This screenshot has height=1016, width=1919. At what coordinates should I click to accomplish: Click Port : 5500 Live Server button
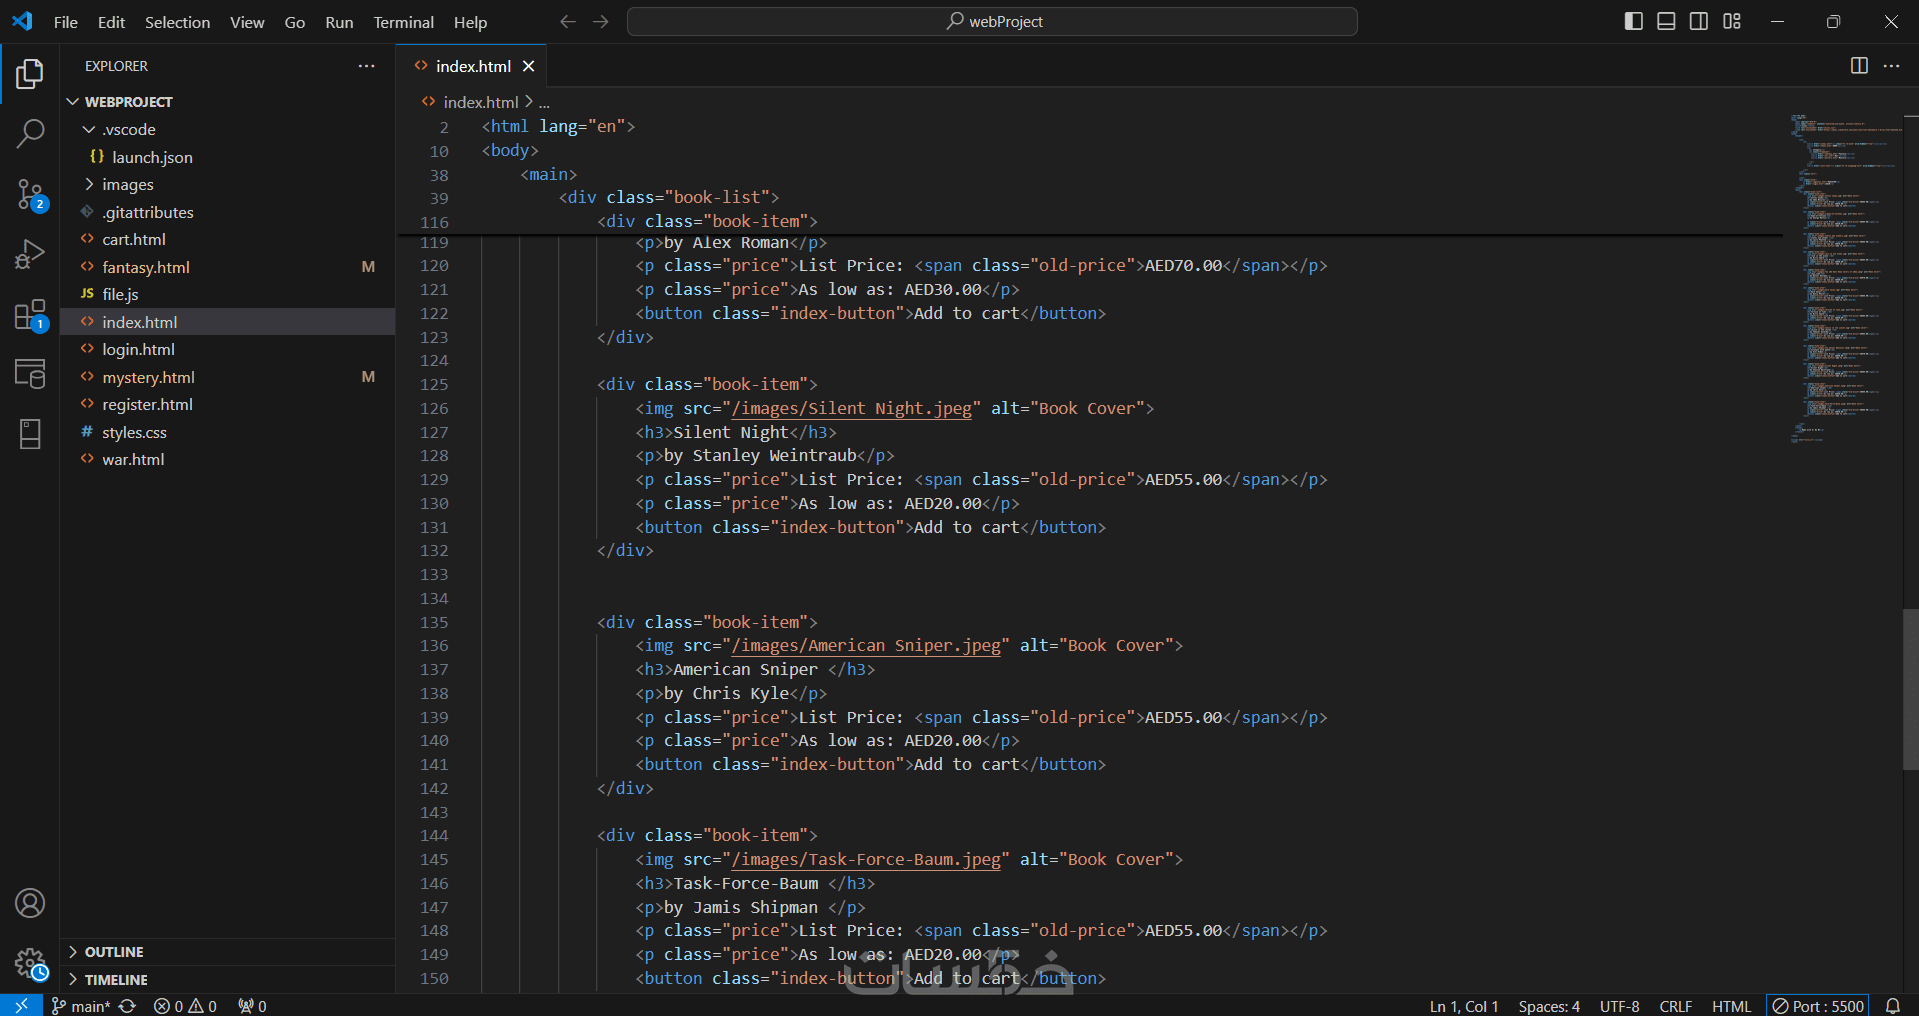1818,1006
